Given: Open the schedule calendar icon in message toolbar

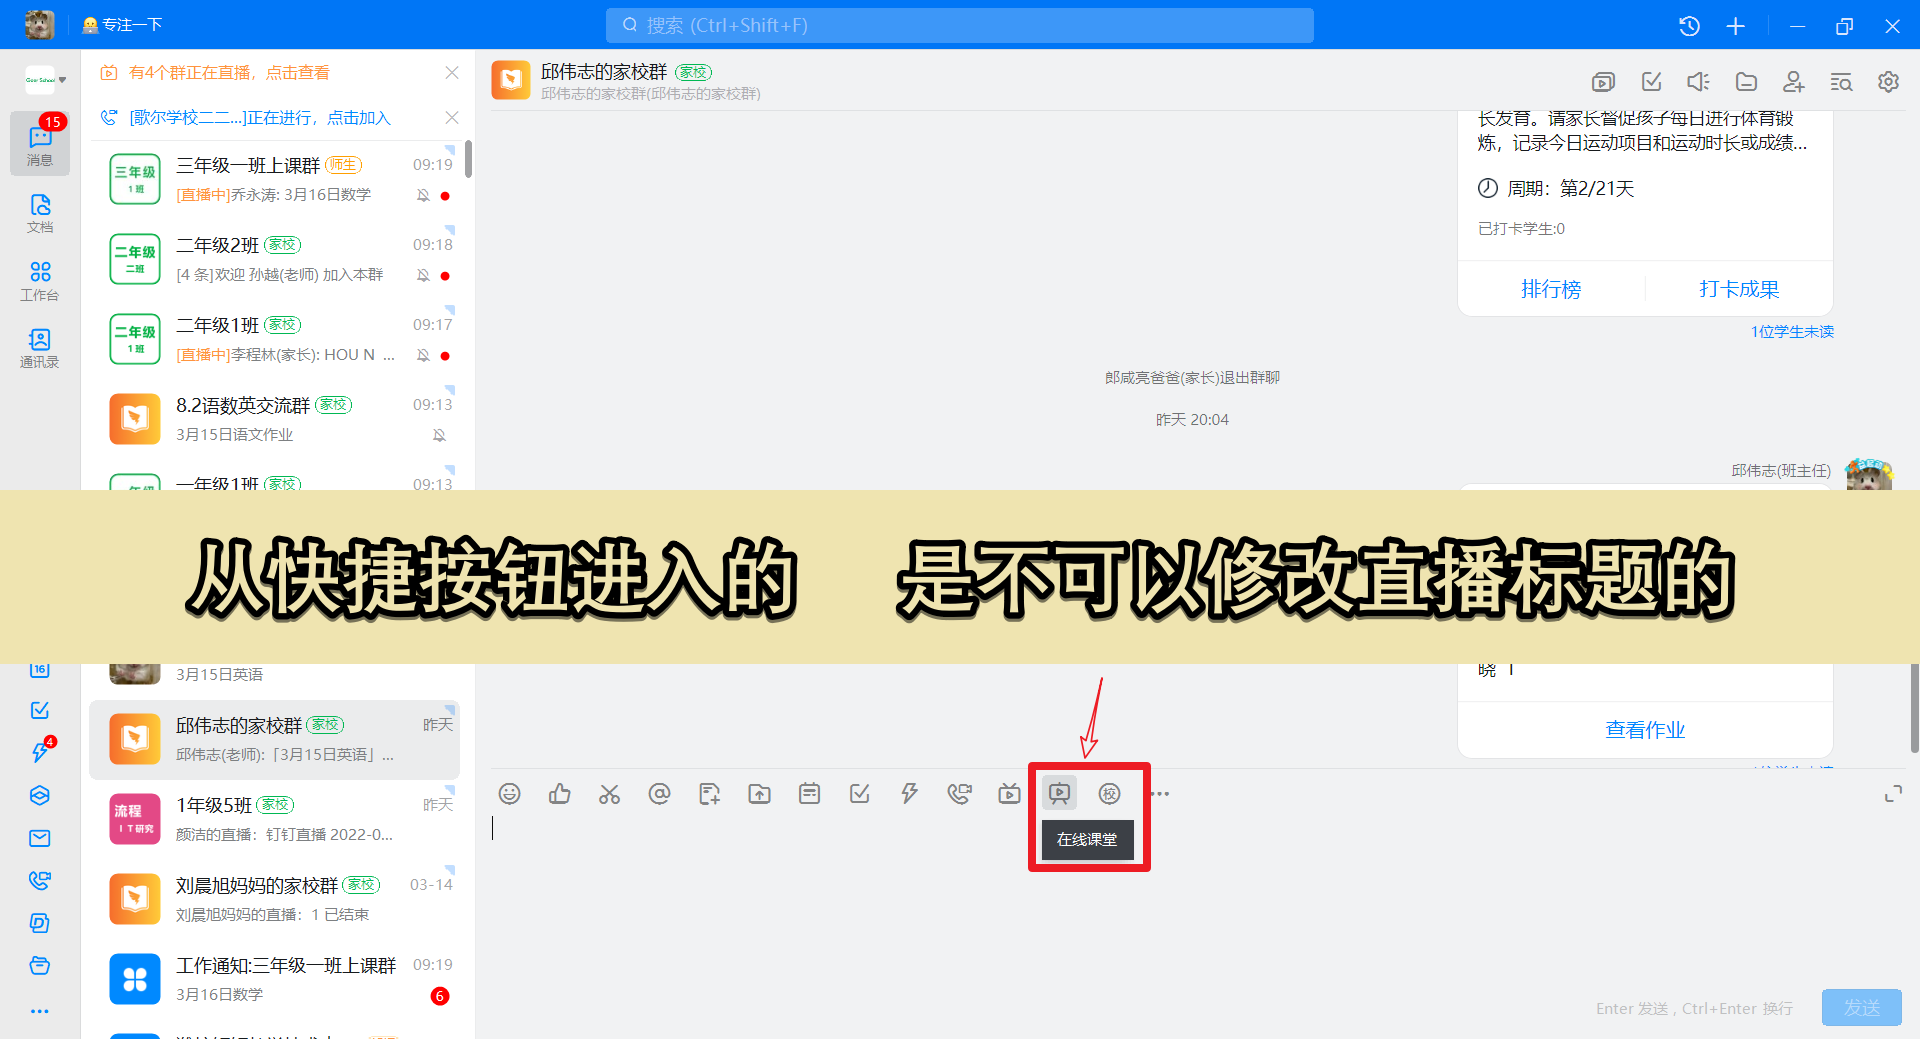Looking at the screenshot, I should [x=810, y=794].
